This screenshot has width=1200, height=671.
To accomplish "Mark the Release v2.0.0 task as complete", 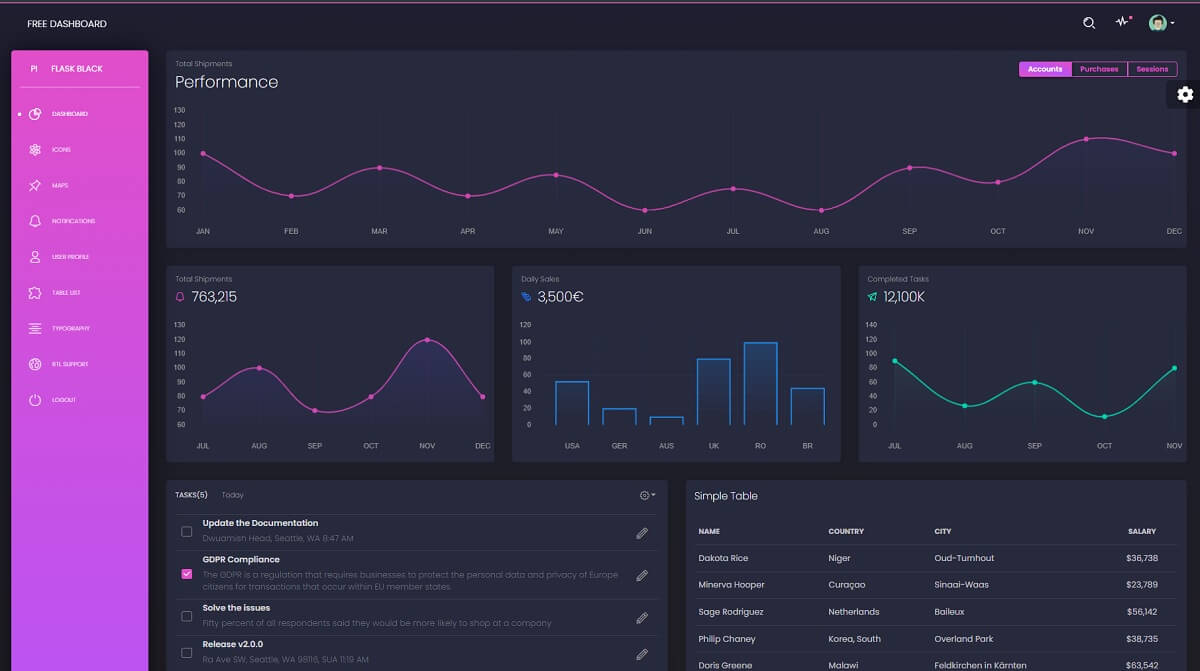I will (x=186, y=652).
